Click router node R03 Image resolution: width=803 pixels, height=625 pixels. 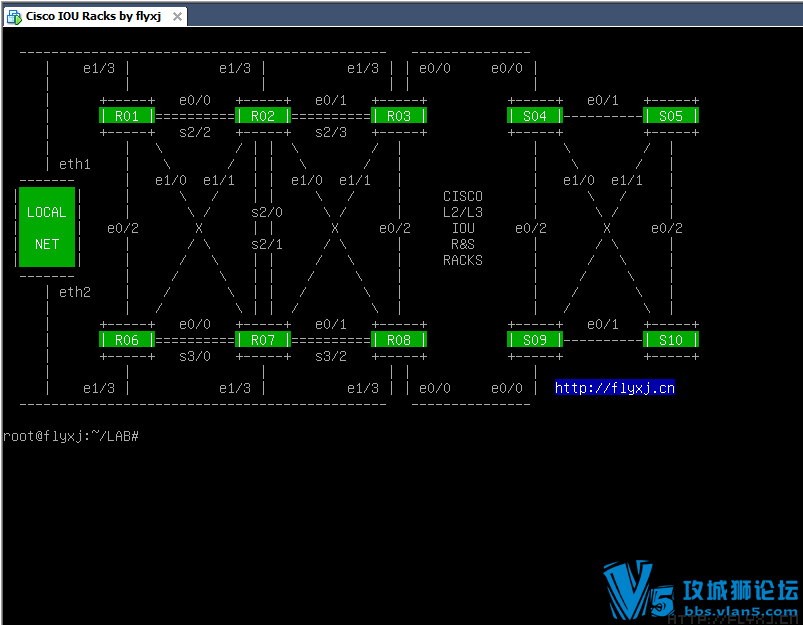pos(399,116)
